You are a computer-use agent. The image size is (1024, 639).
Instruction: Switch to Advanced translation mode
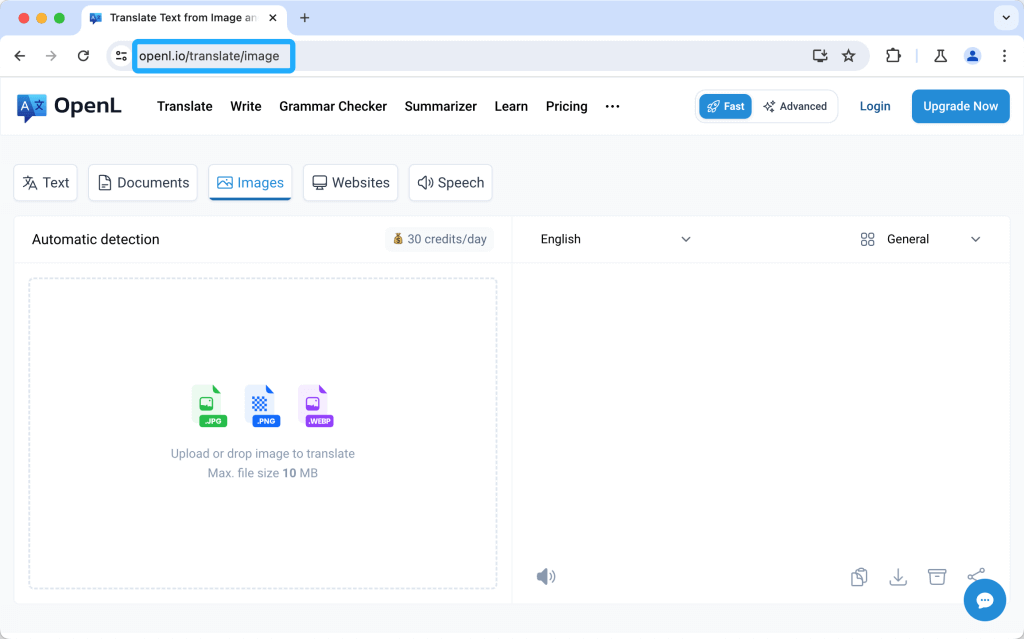point(795,106)
